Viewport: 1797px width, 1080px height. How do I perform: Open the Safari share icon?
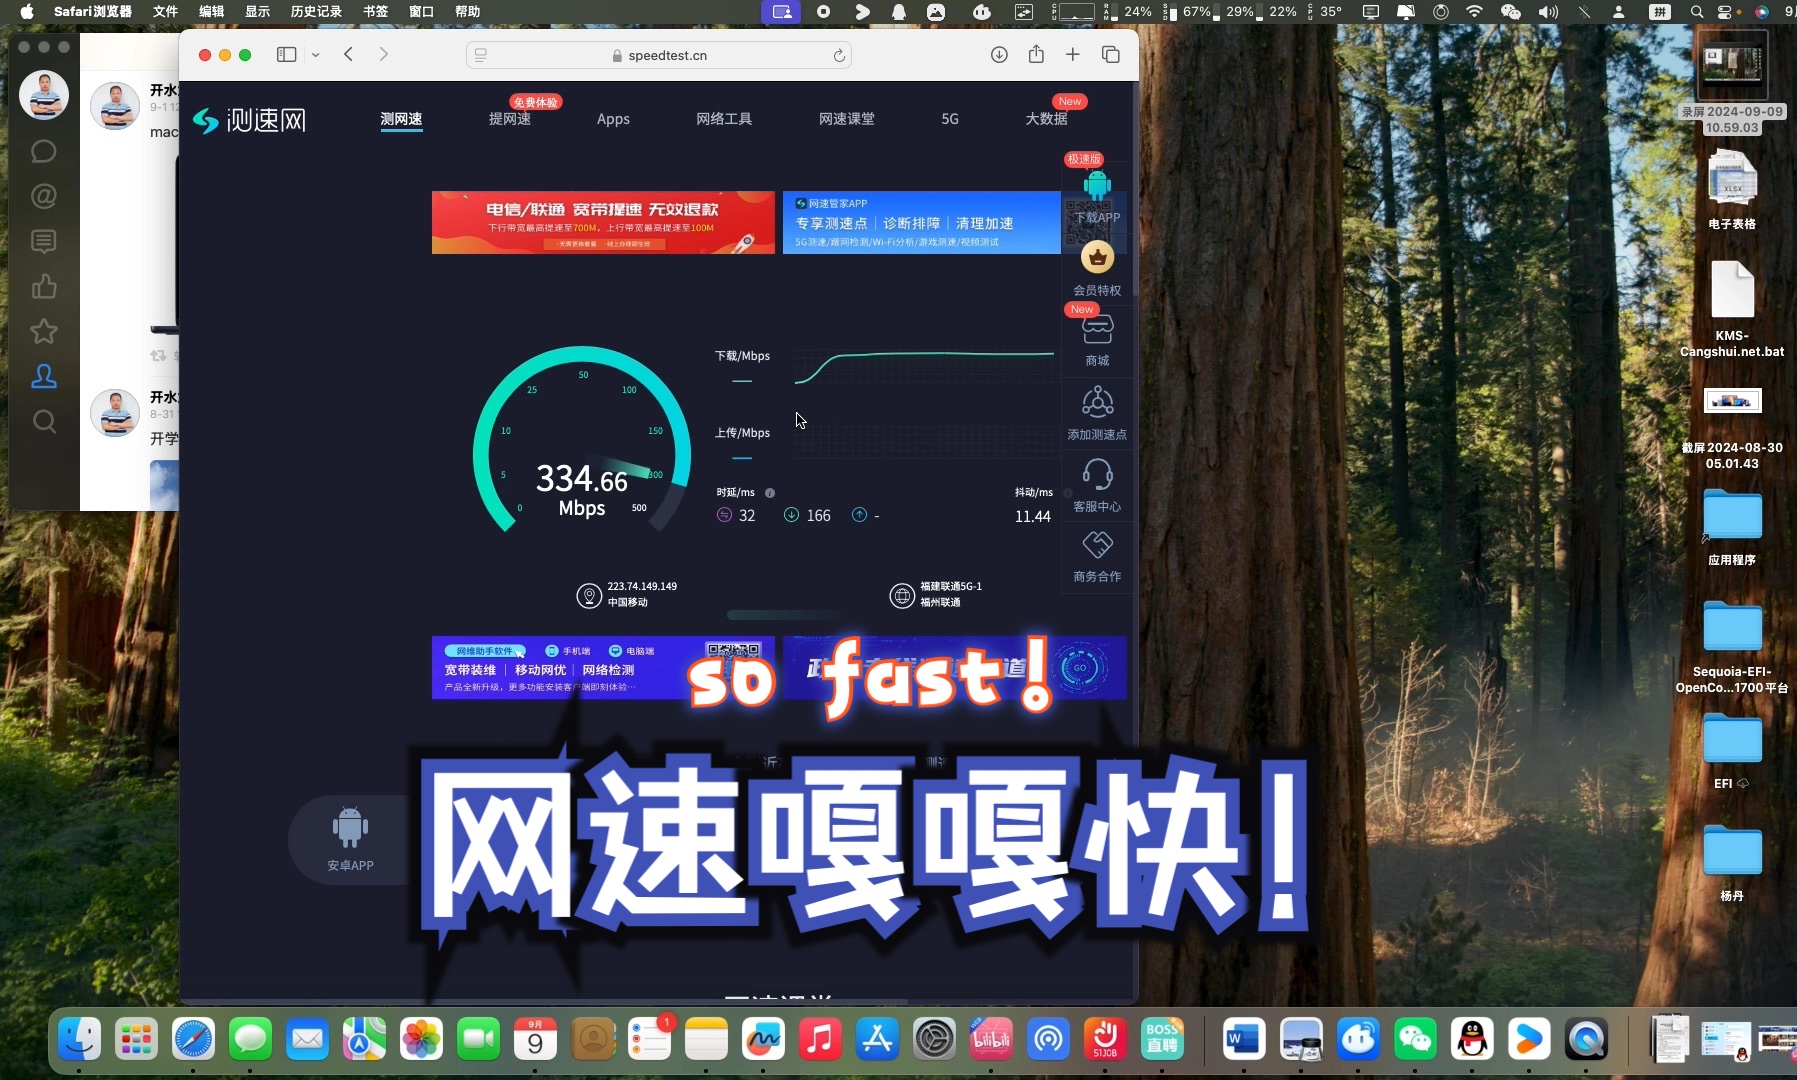click(x=1036, y=54)
